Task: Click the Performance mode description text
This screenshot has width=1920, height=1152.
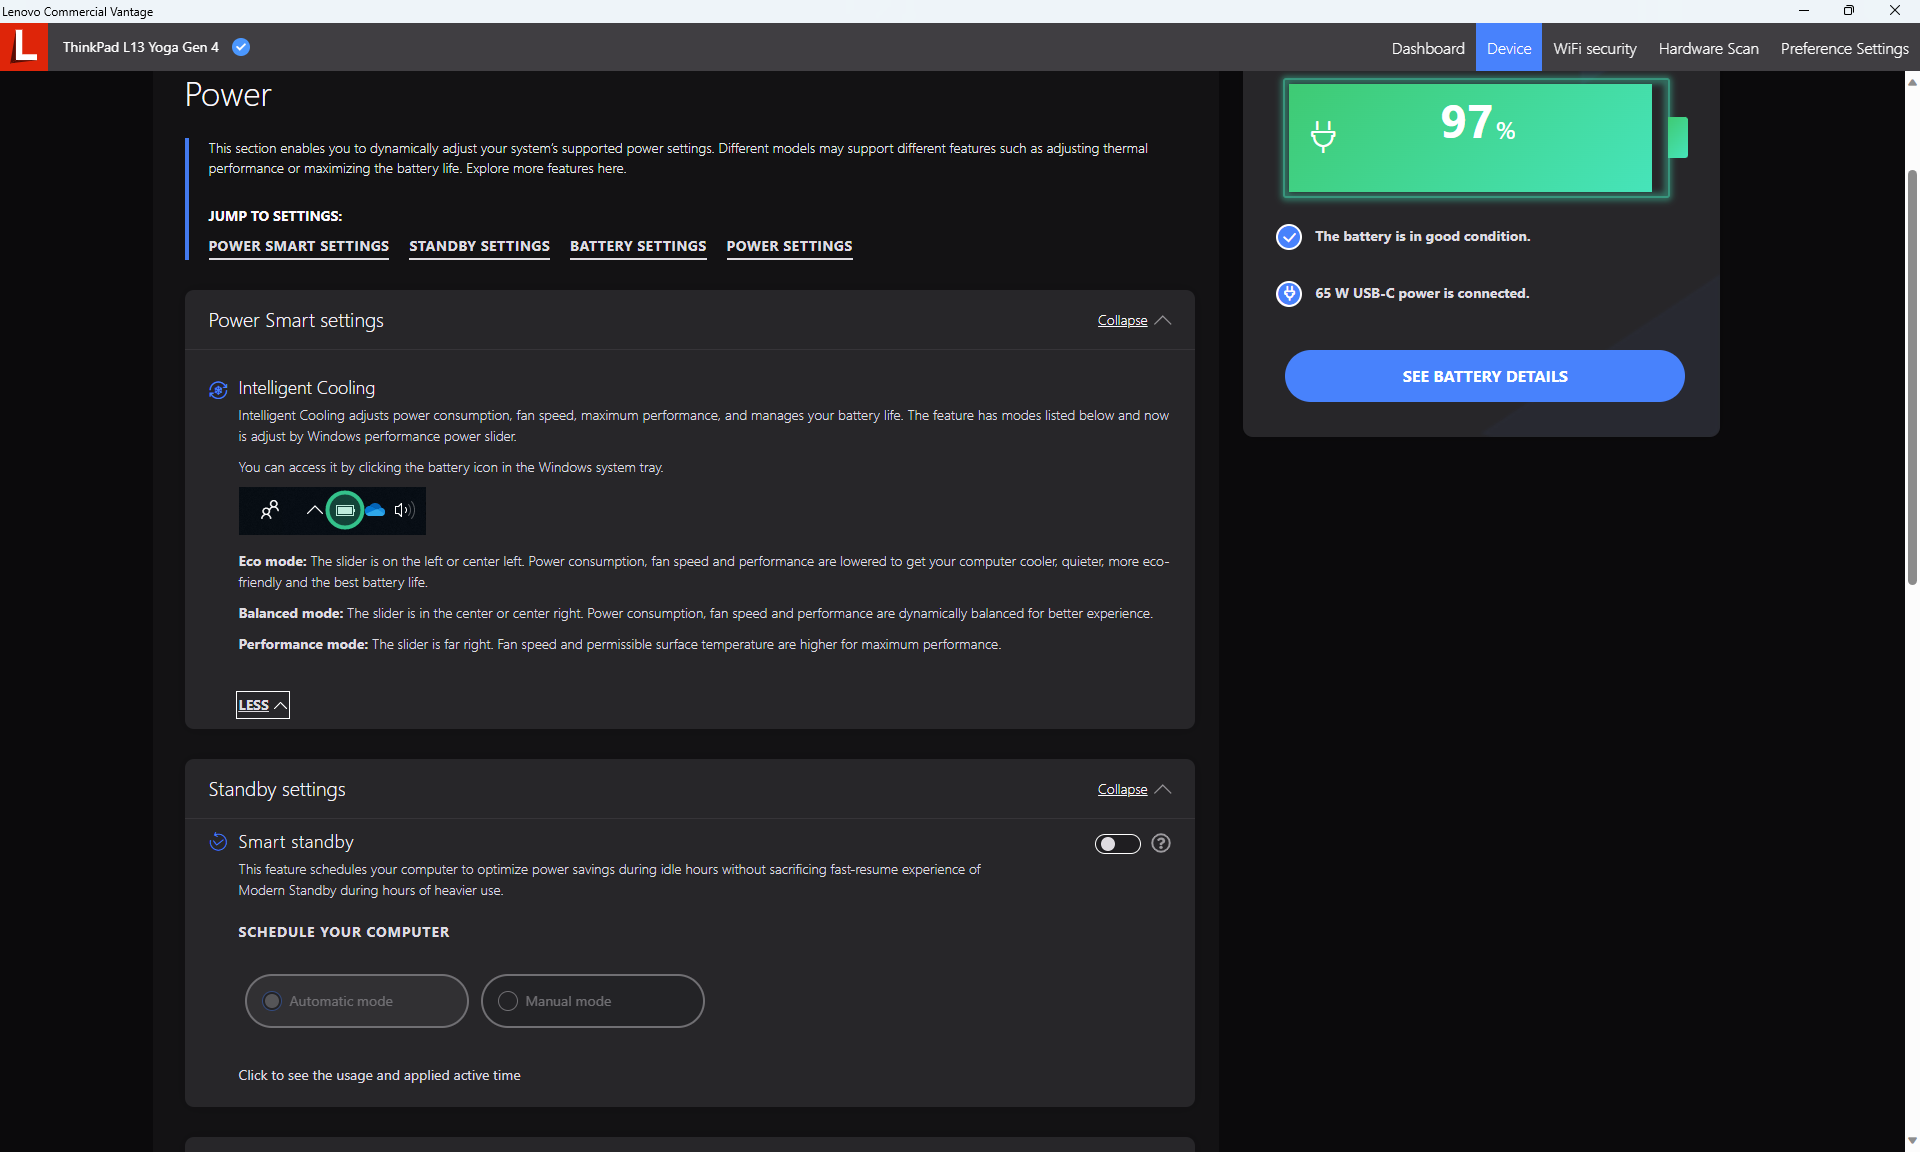Action: (620, 645)
